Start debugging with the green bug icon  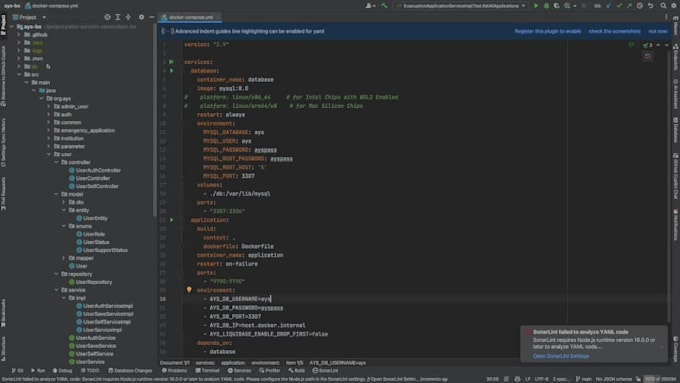tap(546, 6)
